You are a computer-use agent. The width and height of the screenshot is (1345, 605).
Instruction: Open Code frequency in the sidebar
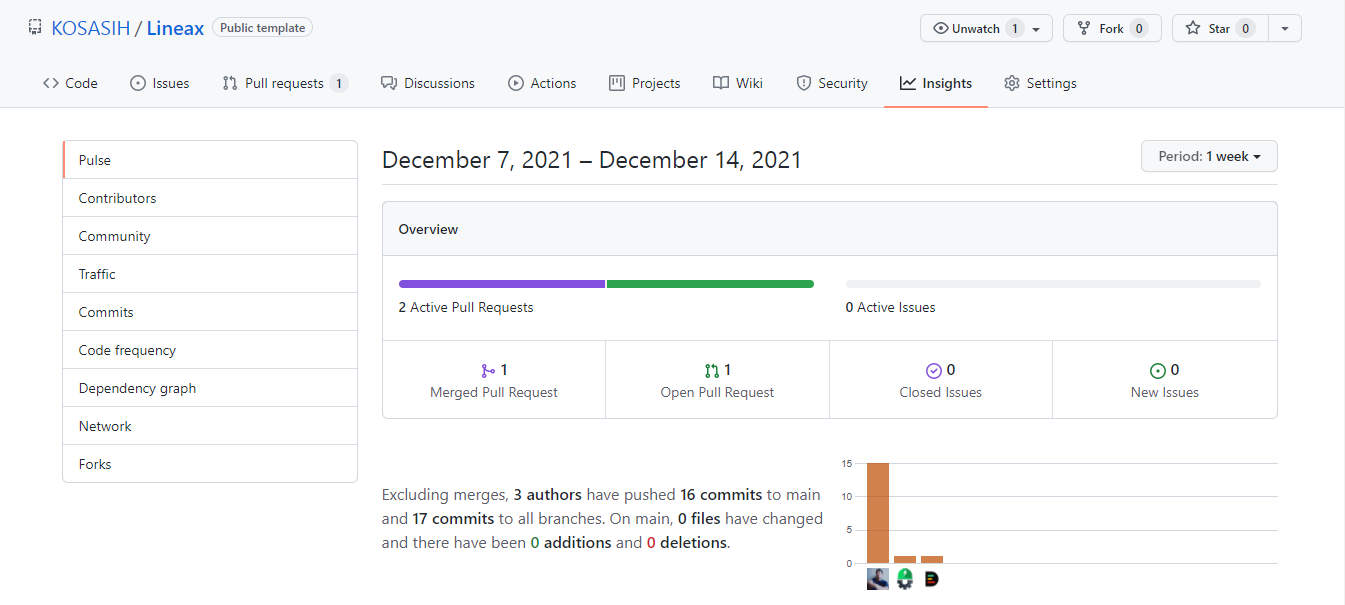(x=210, y=350)
